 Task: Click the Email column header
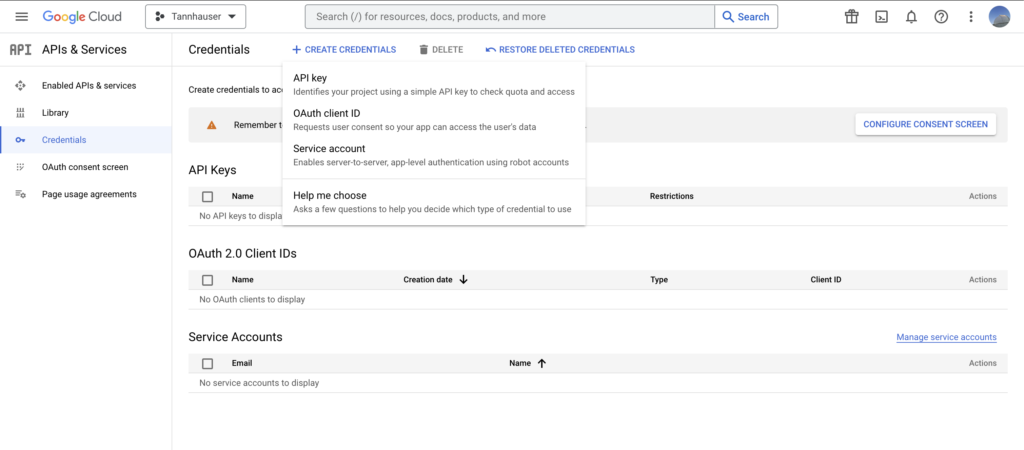242,363
